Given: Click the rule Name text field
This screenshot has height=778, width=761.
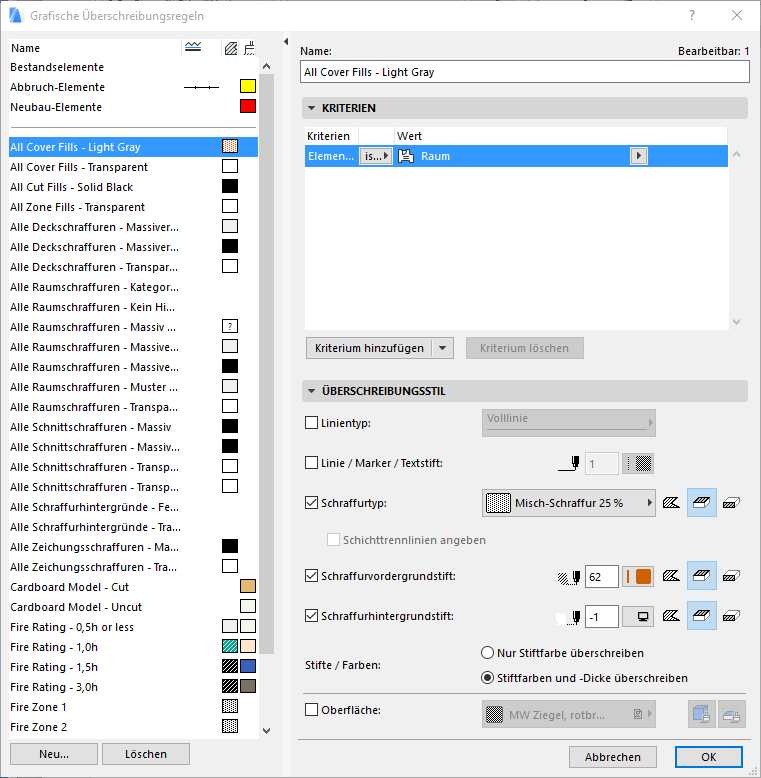Looking at the screenshot, I should point(525,72).
